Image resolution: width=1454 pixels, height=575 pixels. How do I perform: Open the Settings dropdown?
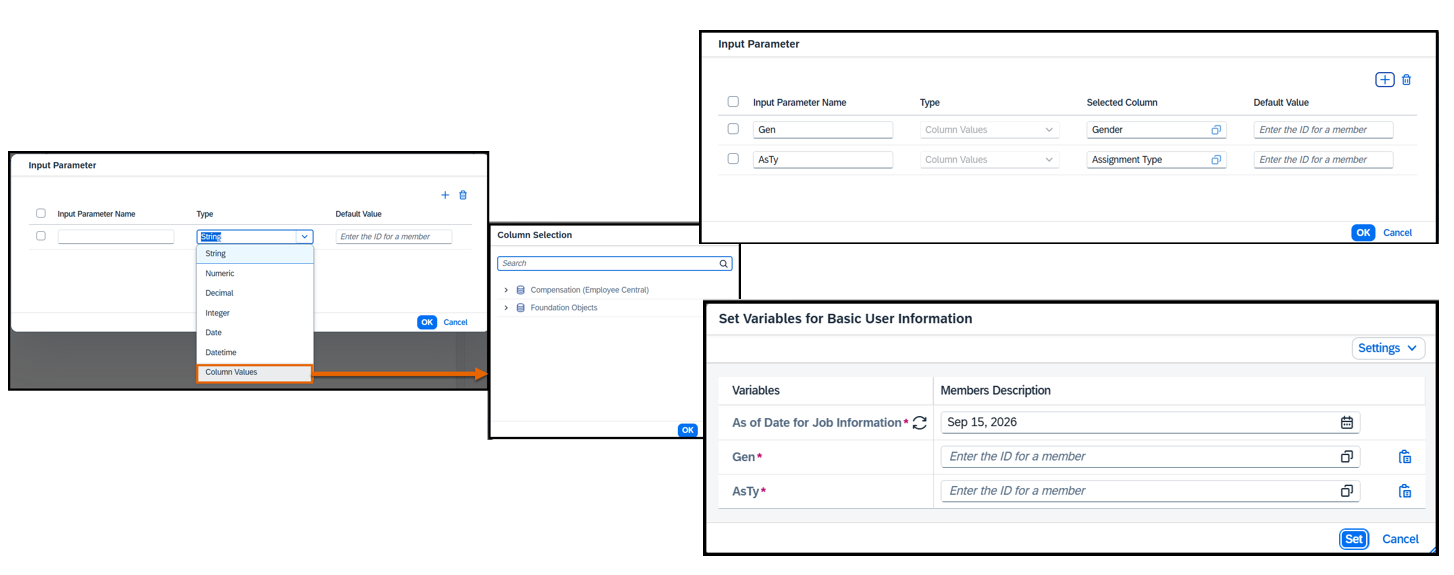pos(1388,348)
